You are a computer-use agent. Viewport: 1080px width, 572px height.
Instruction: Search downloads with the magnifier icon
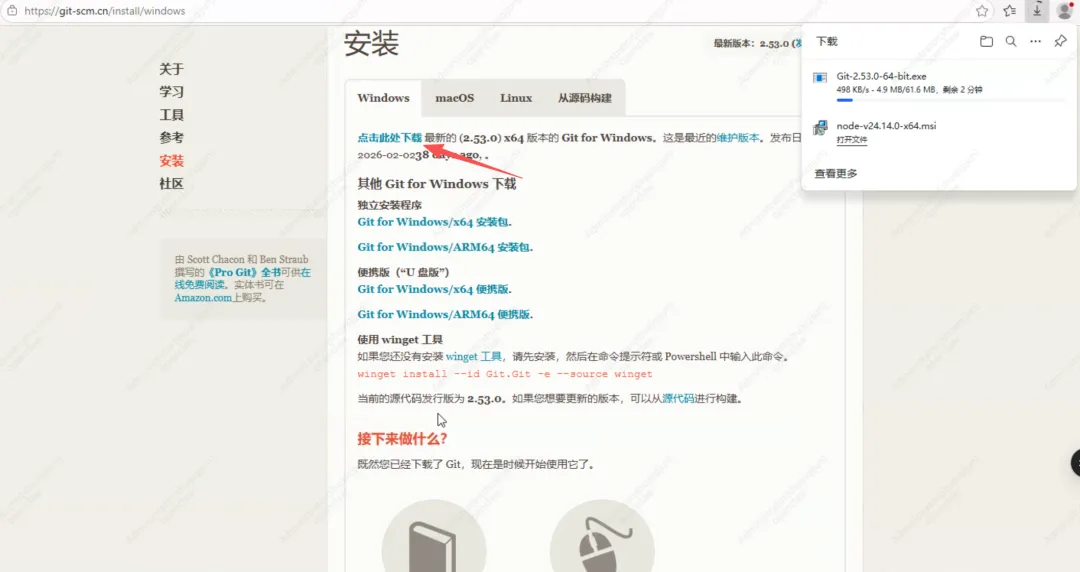click(x=1010, y=41)
